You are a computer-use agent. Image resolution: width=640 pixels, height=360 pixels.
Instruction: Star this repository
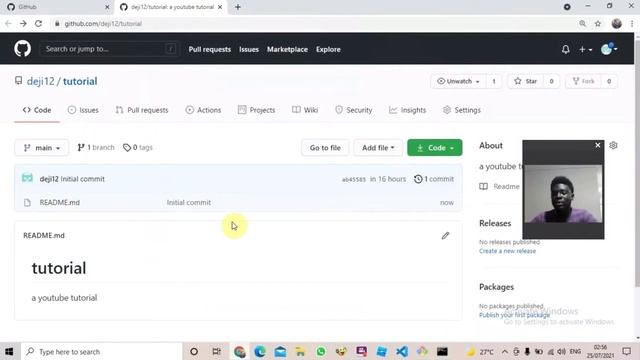tap(526, 81)
